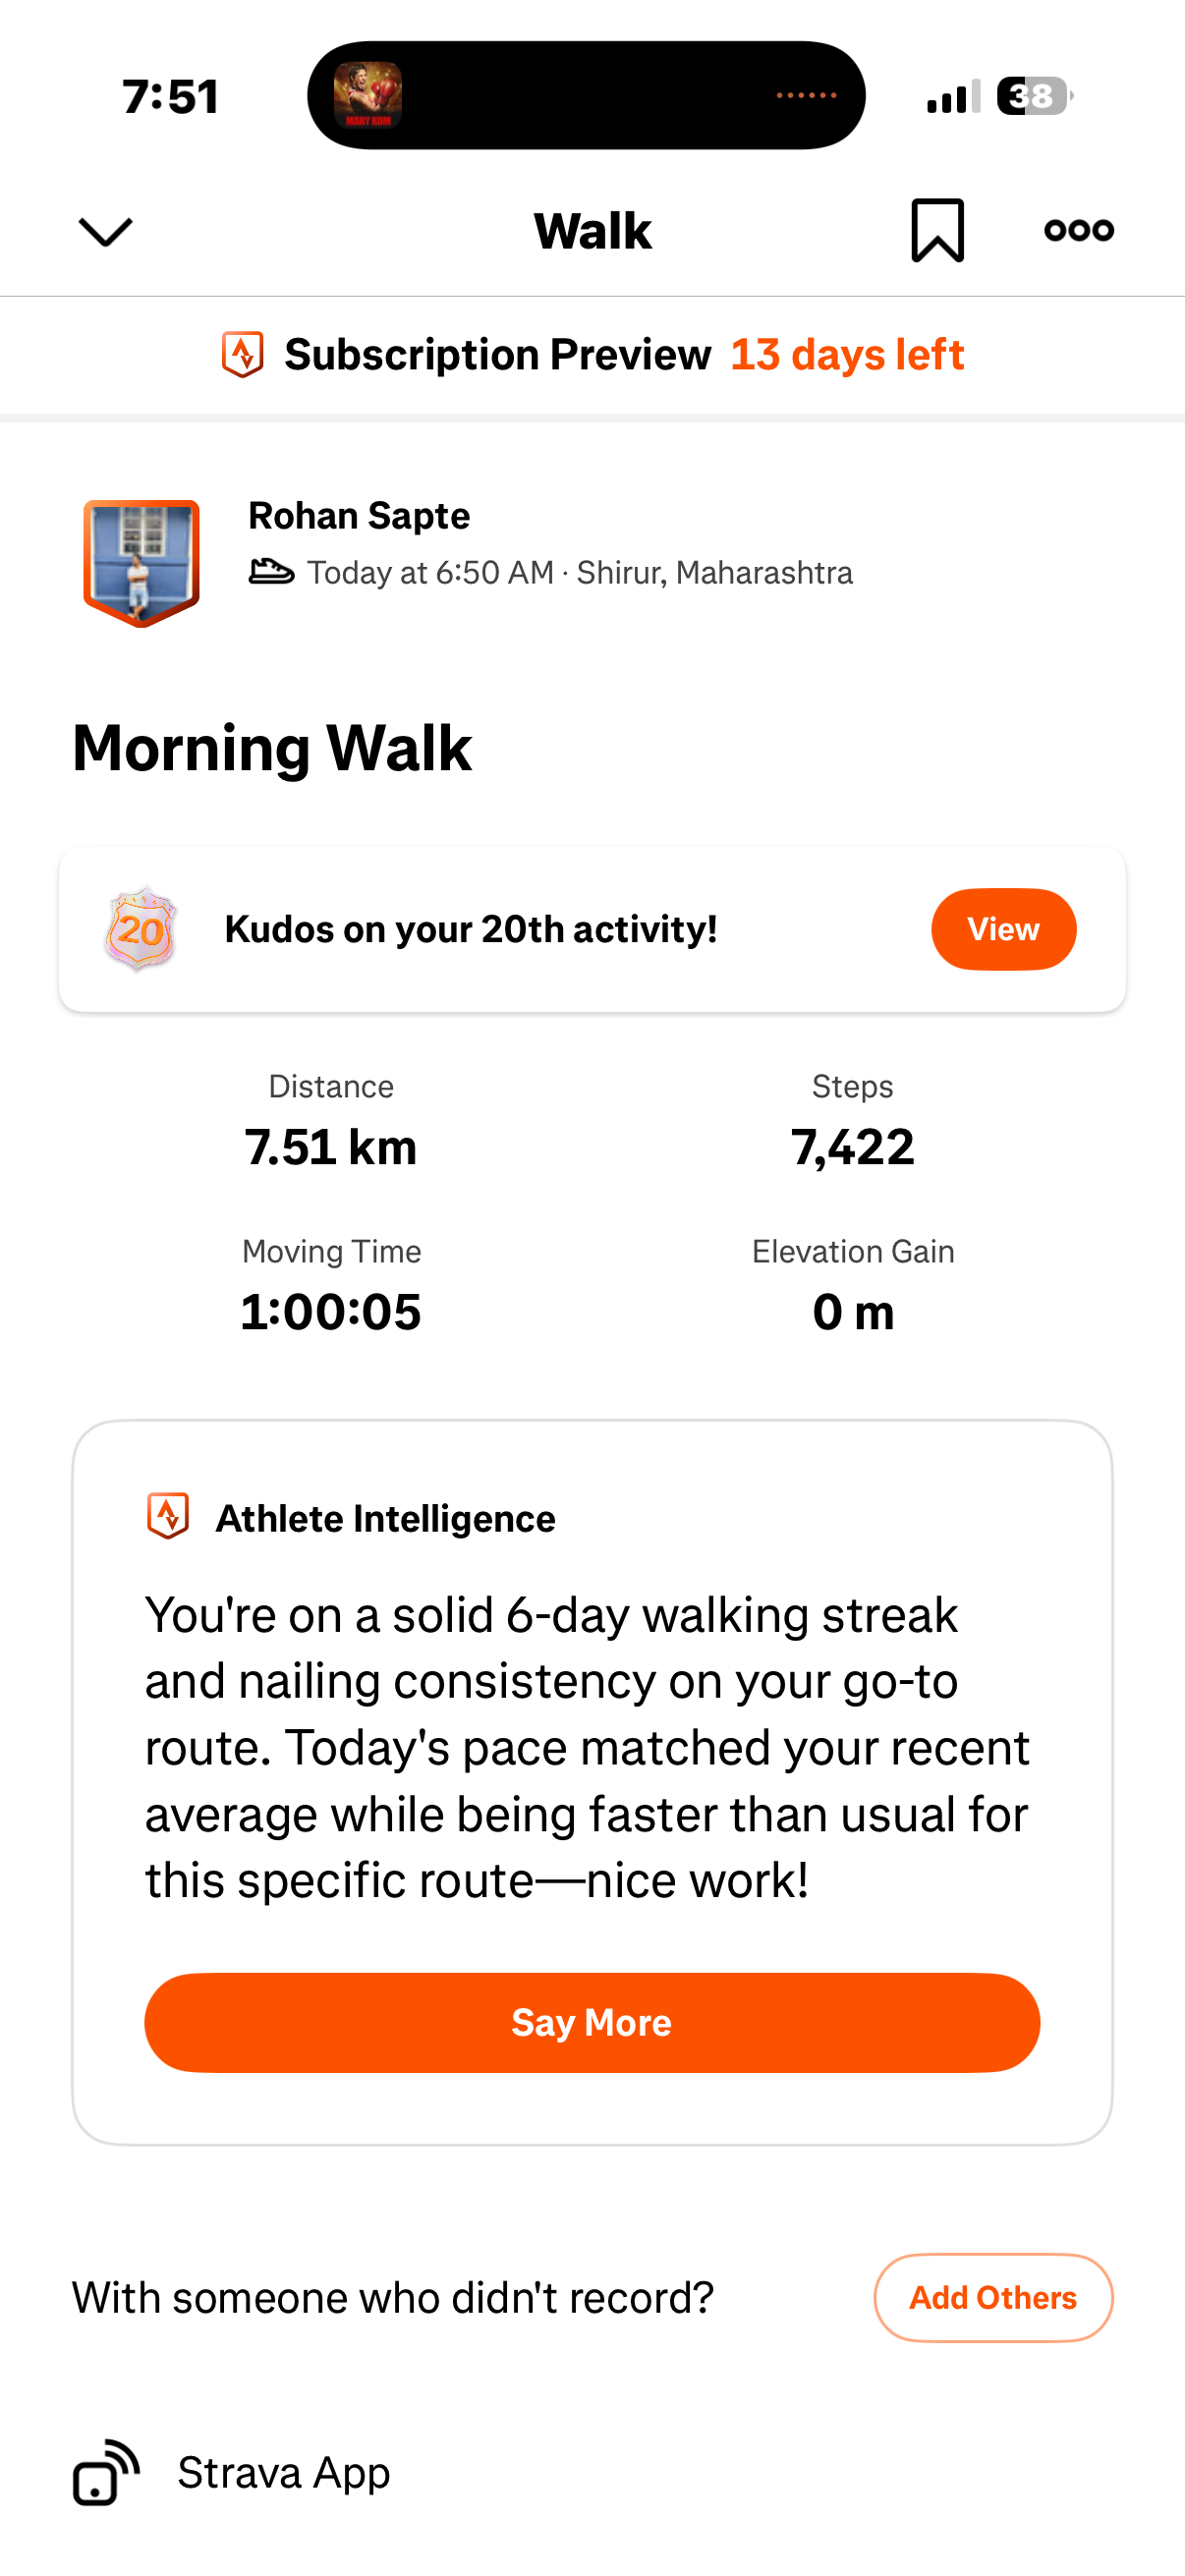
Task: View the 20th activity kudos
Action: pos(1003,930)
